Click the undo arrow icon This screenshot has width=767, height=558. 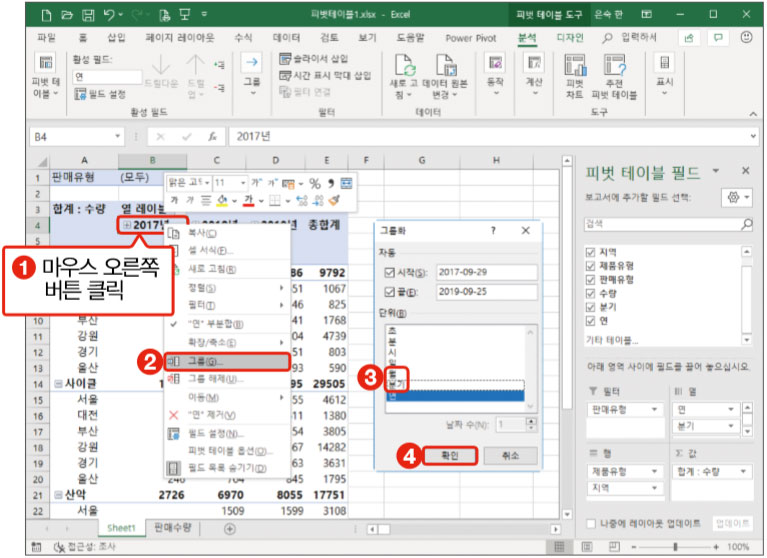(x=109, y=15)
